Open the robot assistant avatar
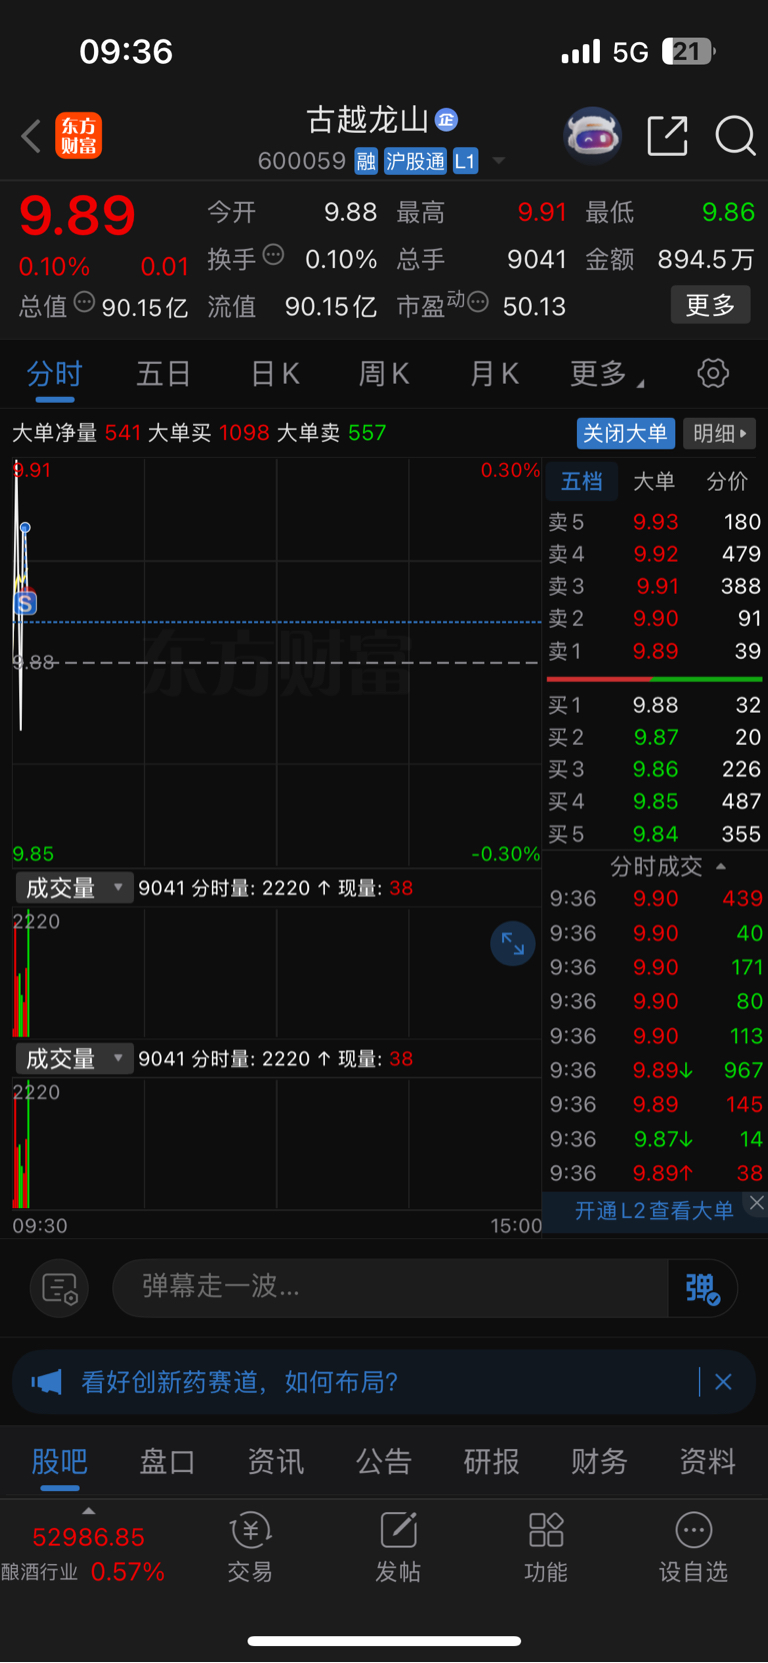This screenshot has height=1663, width=768. click(593, 135)
